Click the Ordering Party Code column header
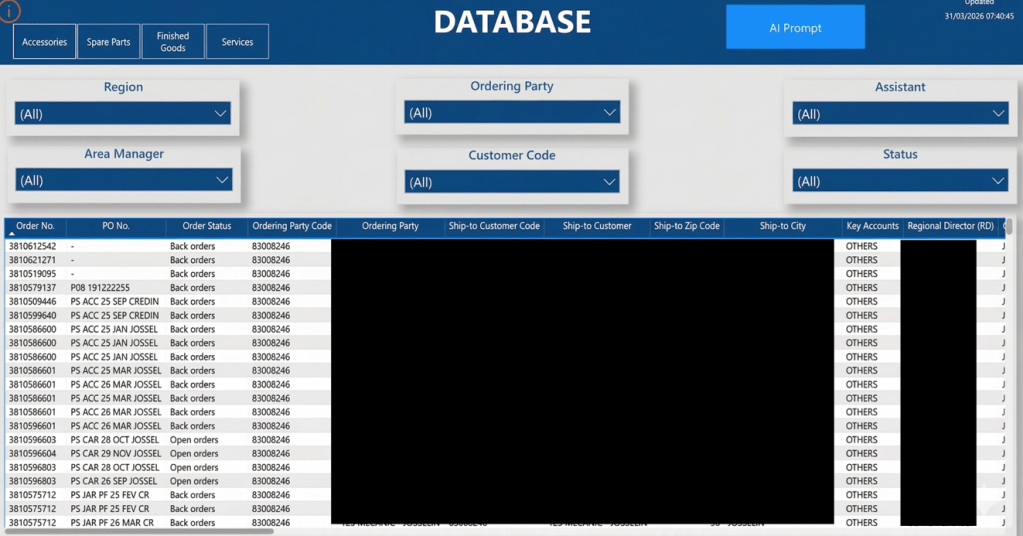Image resolution: width=1023 pixels, height=536 pixels. click(292, 226)
